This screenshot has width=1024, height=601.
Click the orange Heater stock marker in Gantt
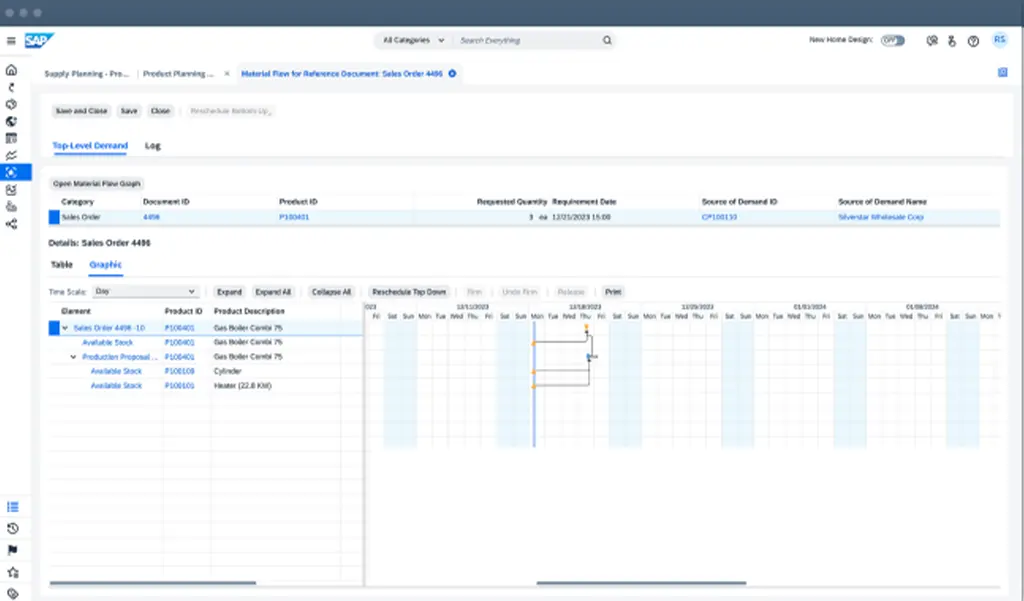[x=534, y=386]
